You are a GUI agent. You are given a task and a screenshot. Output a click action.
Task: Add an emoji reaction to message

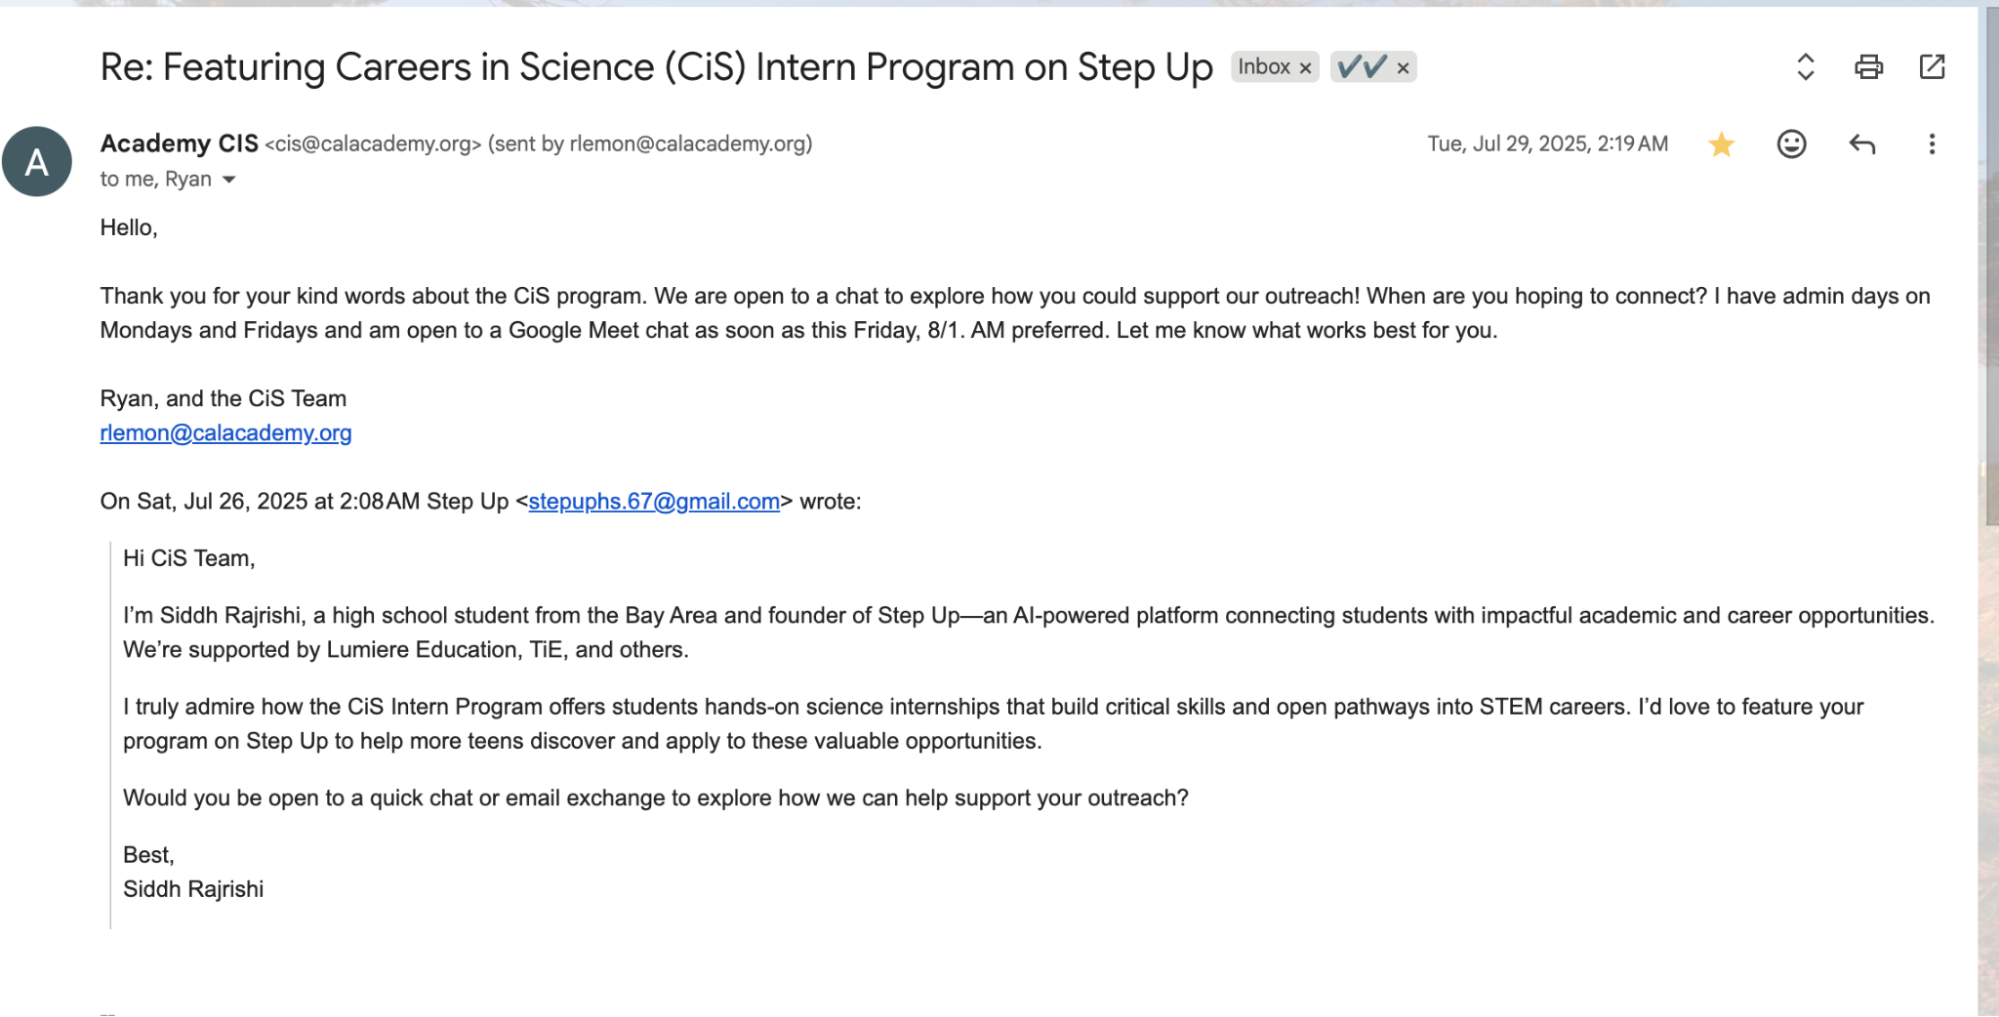[1791, 144]
